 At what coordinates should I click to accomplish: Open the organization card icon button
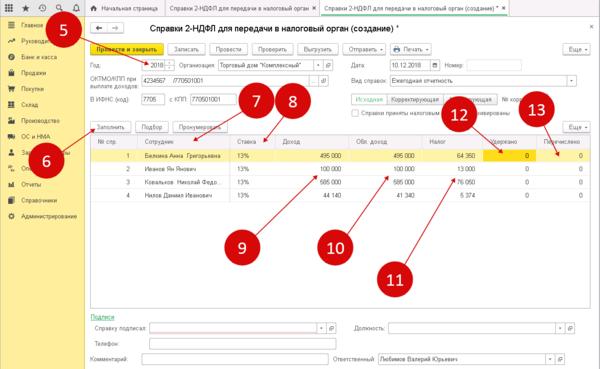pos(328,65)
